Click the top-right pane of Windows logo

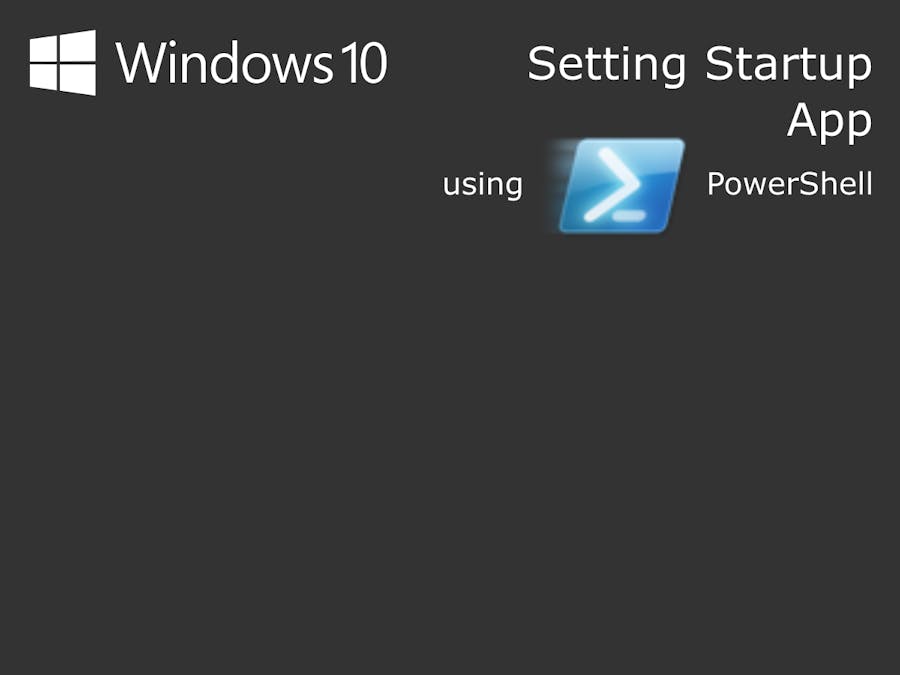click(78, 45)
